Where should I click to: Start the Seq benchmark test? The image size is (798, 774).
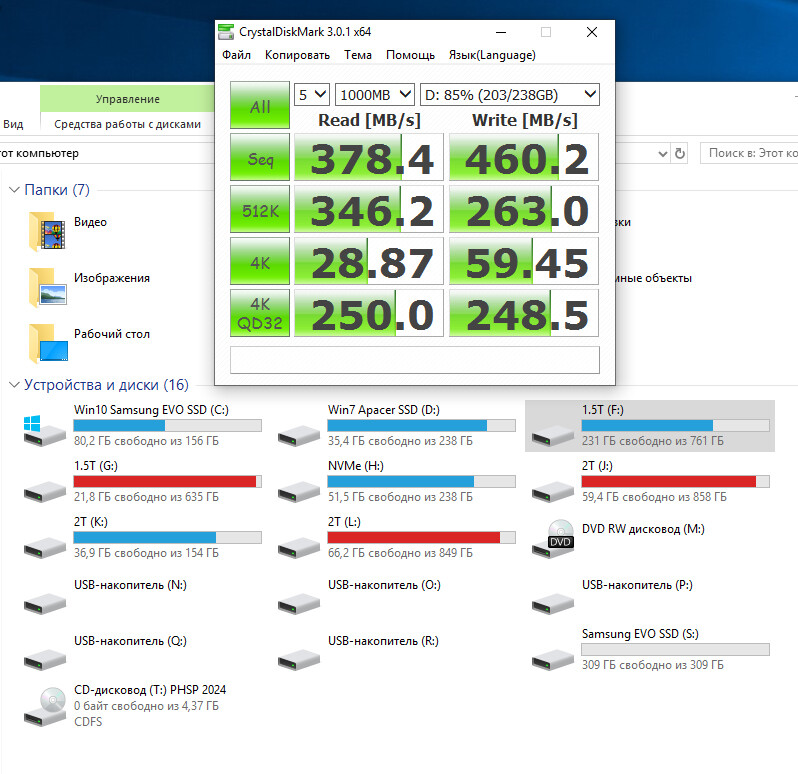coord(260,157)
